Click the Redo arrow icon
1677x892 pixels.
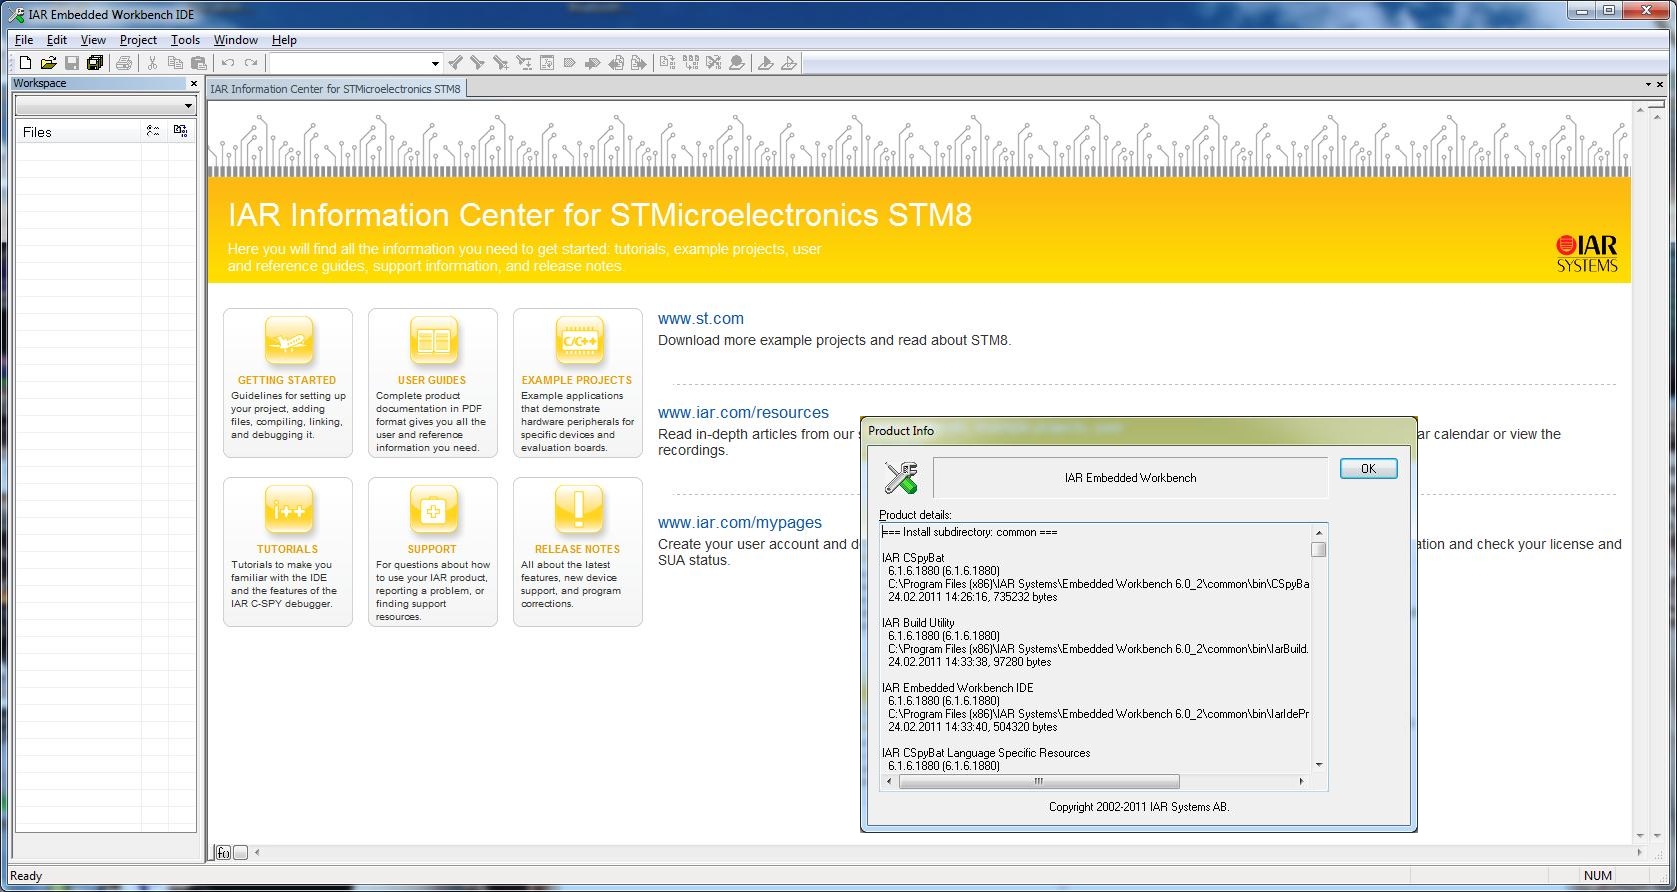(251, 63)
